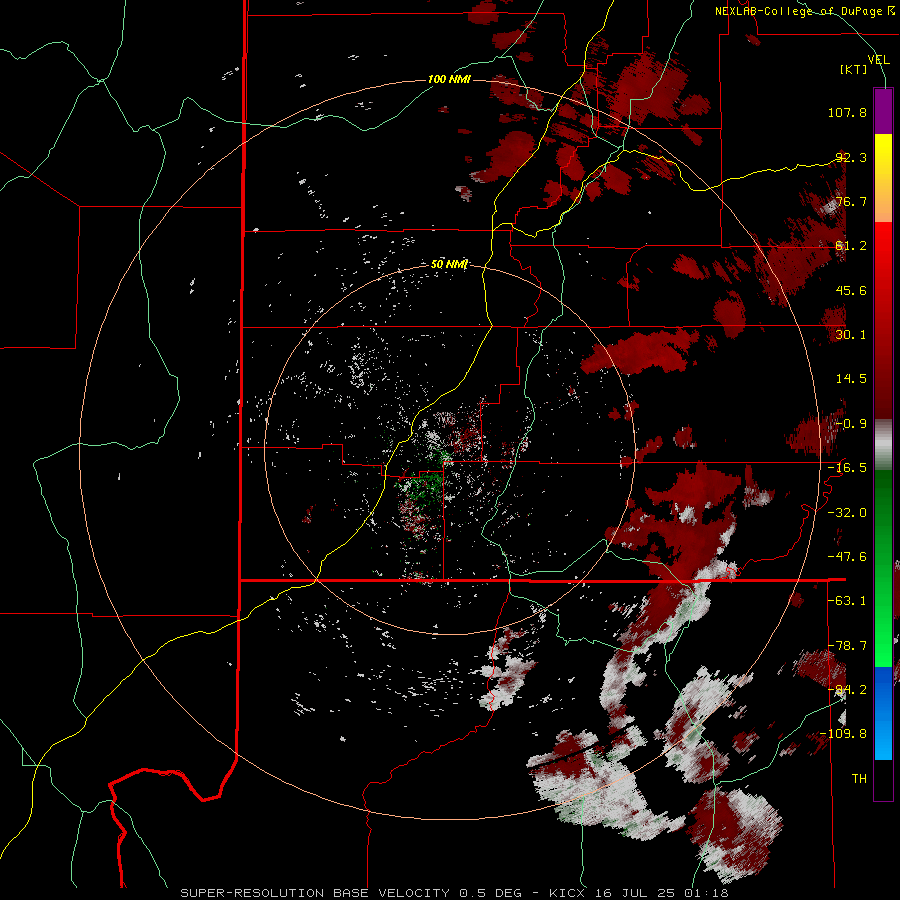
Task: Click the [KT] units label
Action: (x=854, y=69)
